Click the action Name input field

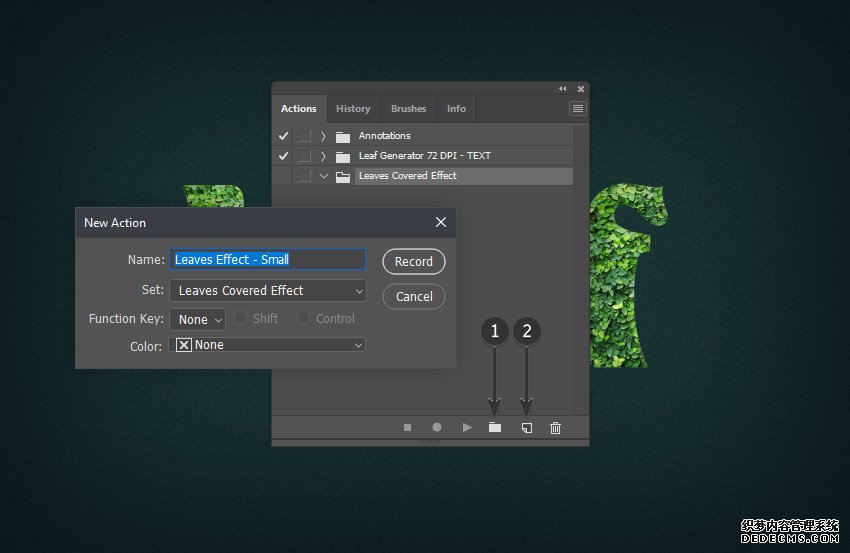click(x=268, y=259)
